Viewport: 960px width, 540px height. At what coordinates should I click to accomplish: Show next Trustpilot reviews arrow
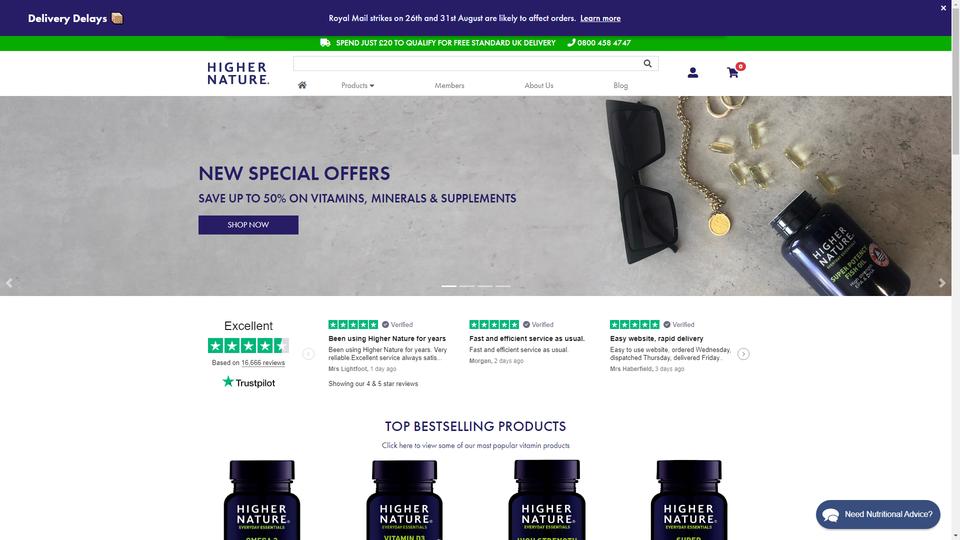point(743,354)
